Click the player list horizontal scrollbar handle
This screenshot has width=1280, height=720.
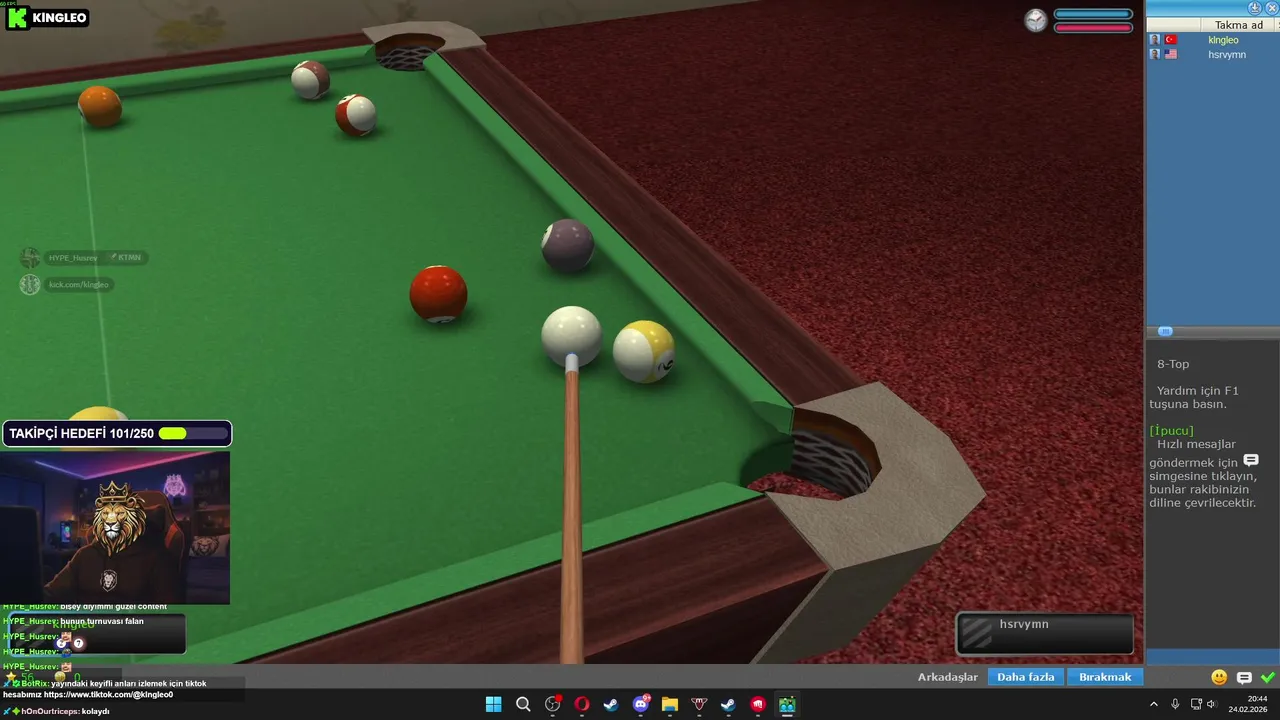[1165, 331]
